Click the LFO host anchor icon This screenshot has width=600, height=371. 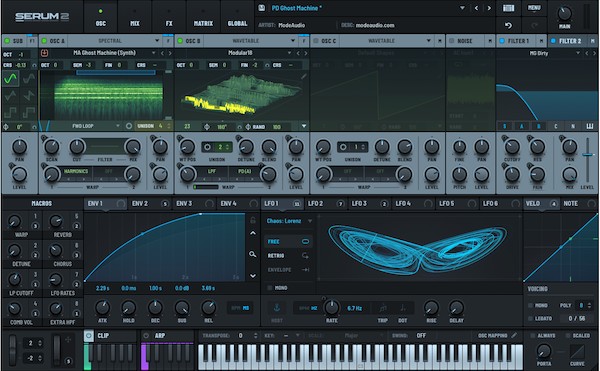coord(277,308)
